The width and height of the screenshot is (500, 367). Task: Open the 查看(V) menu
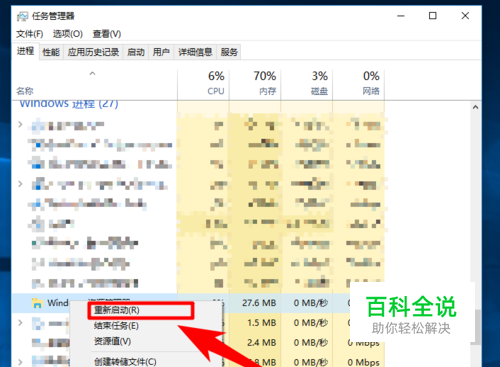coord(107,34)
